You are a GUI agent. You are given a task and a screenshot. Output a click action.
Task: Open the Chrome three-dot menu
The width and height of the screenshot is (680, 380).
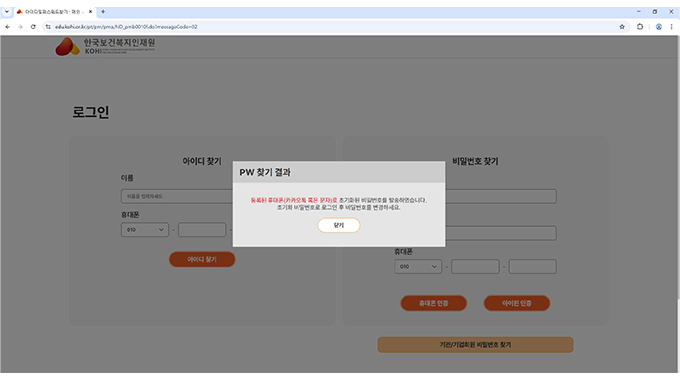[671, 26]
